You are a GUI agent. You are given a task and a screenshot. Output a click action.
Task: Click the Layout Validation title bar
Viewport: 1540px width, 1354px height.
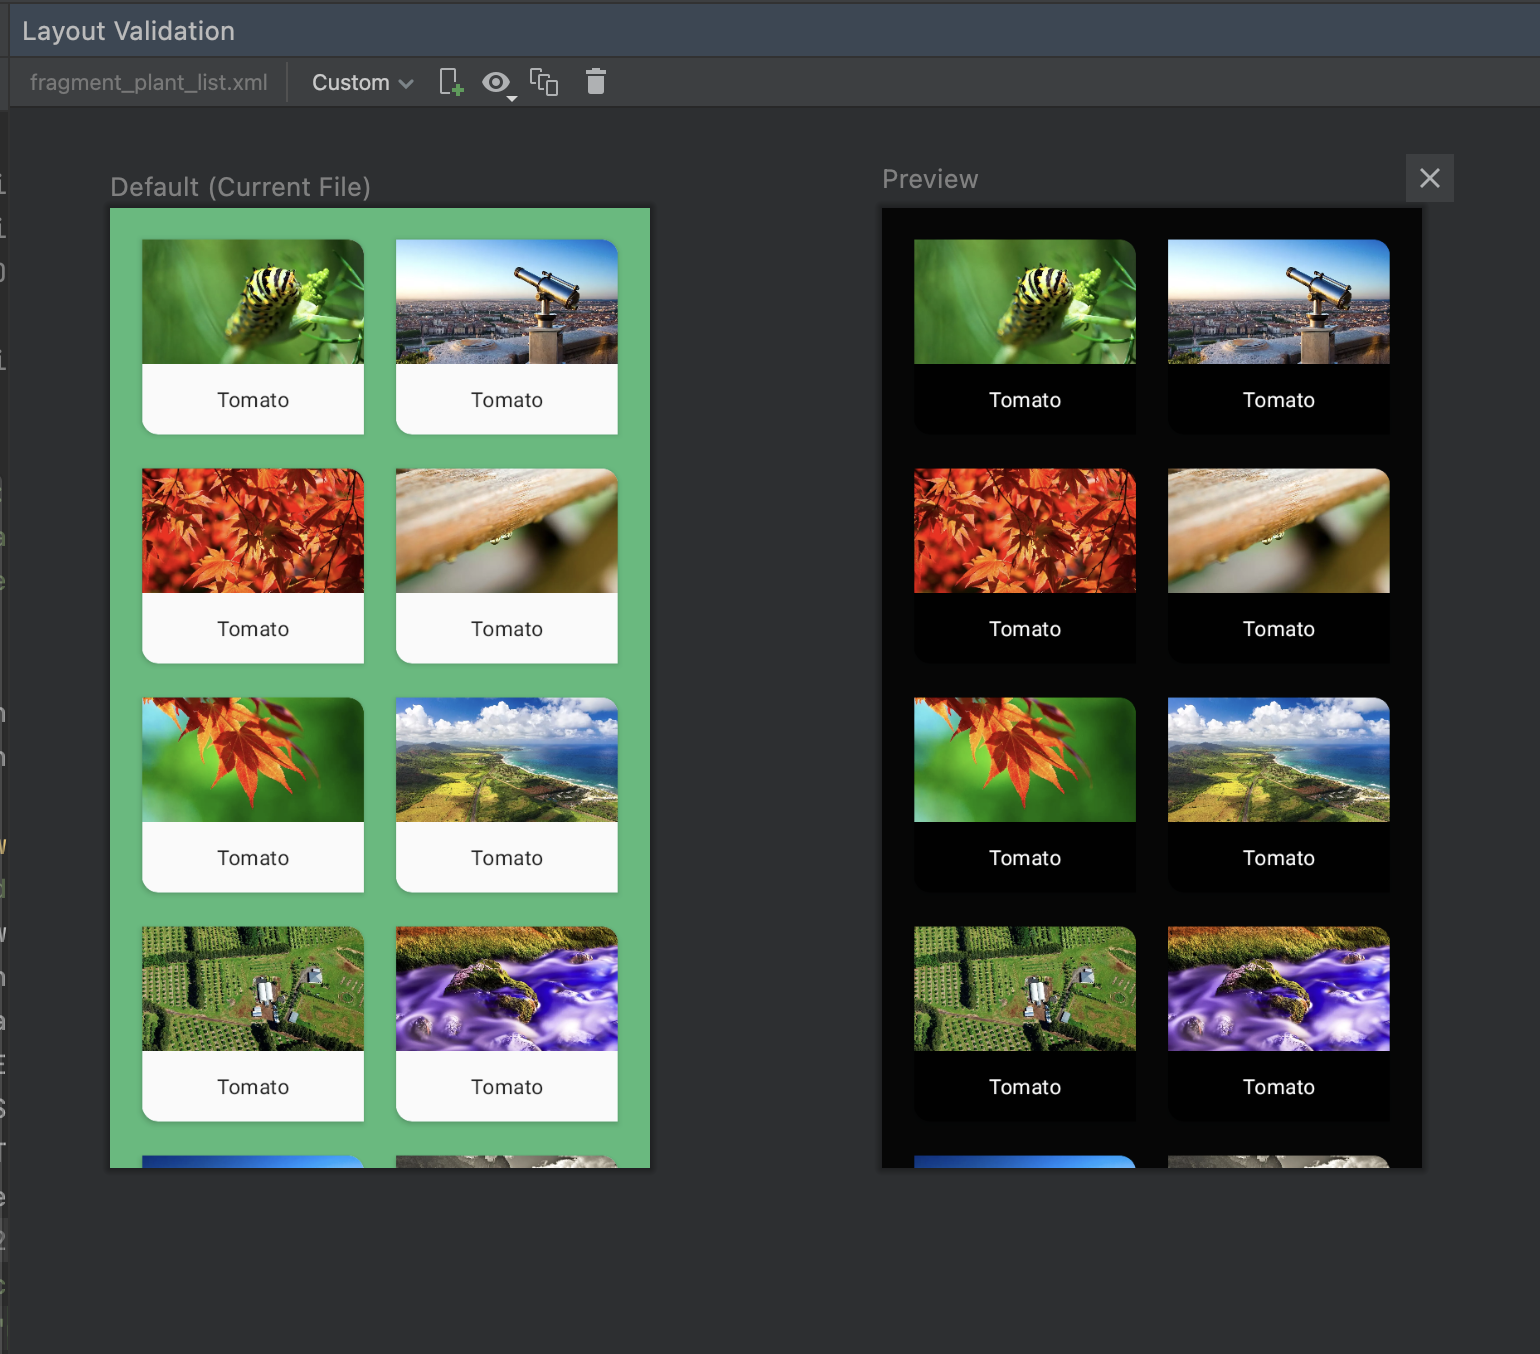(x=128, y=30)
